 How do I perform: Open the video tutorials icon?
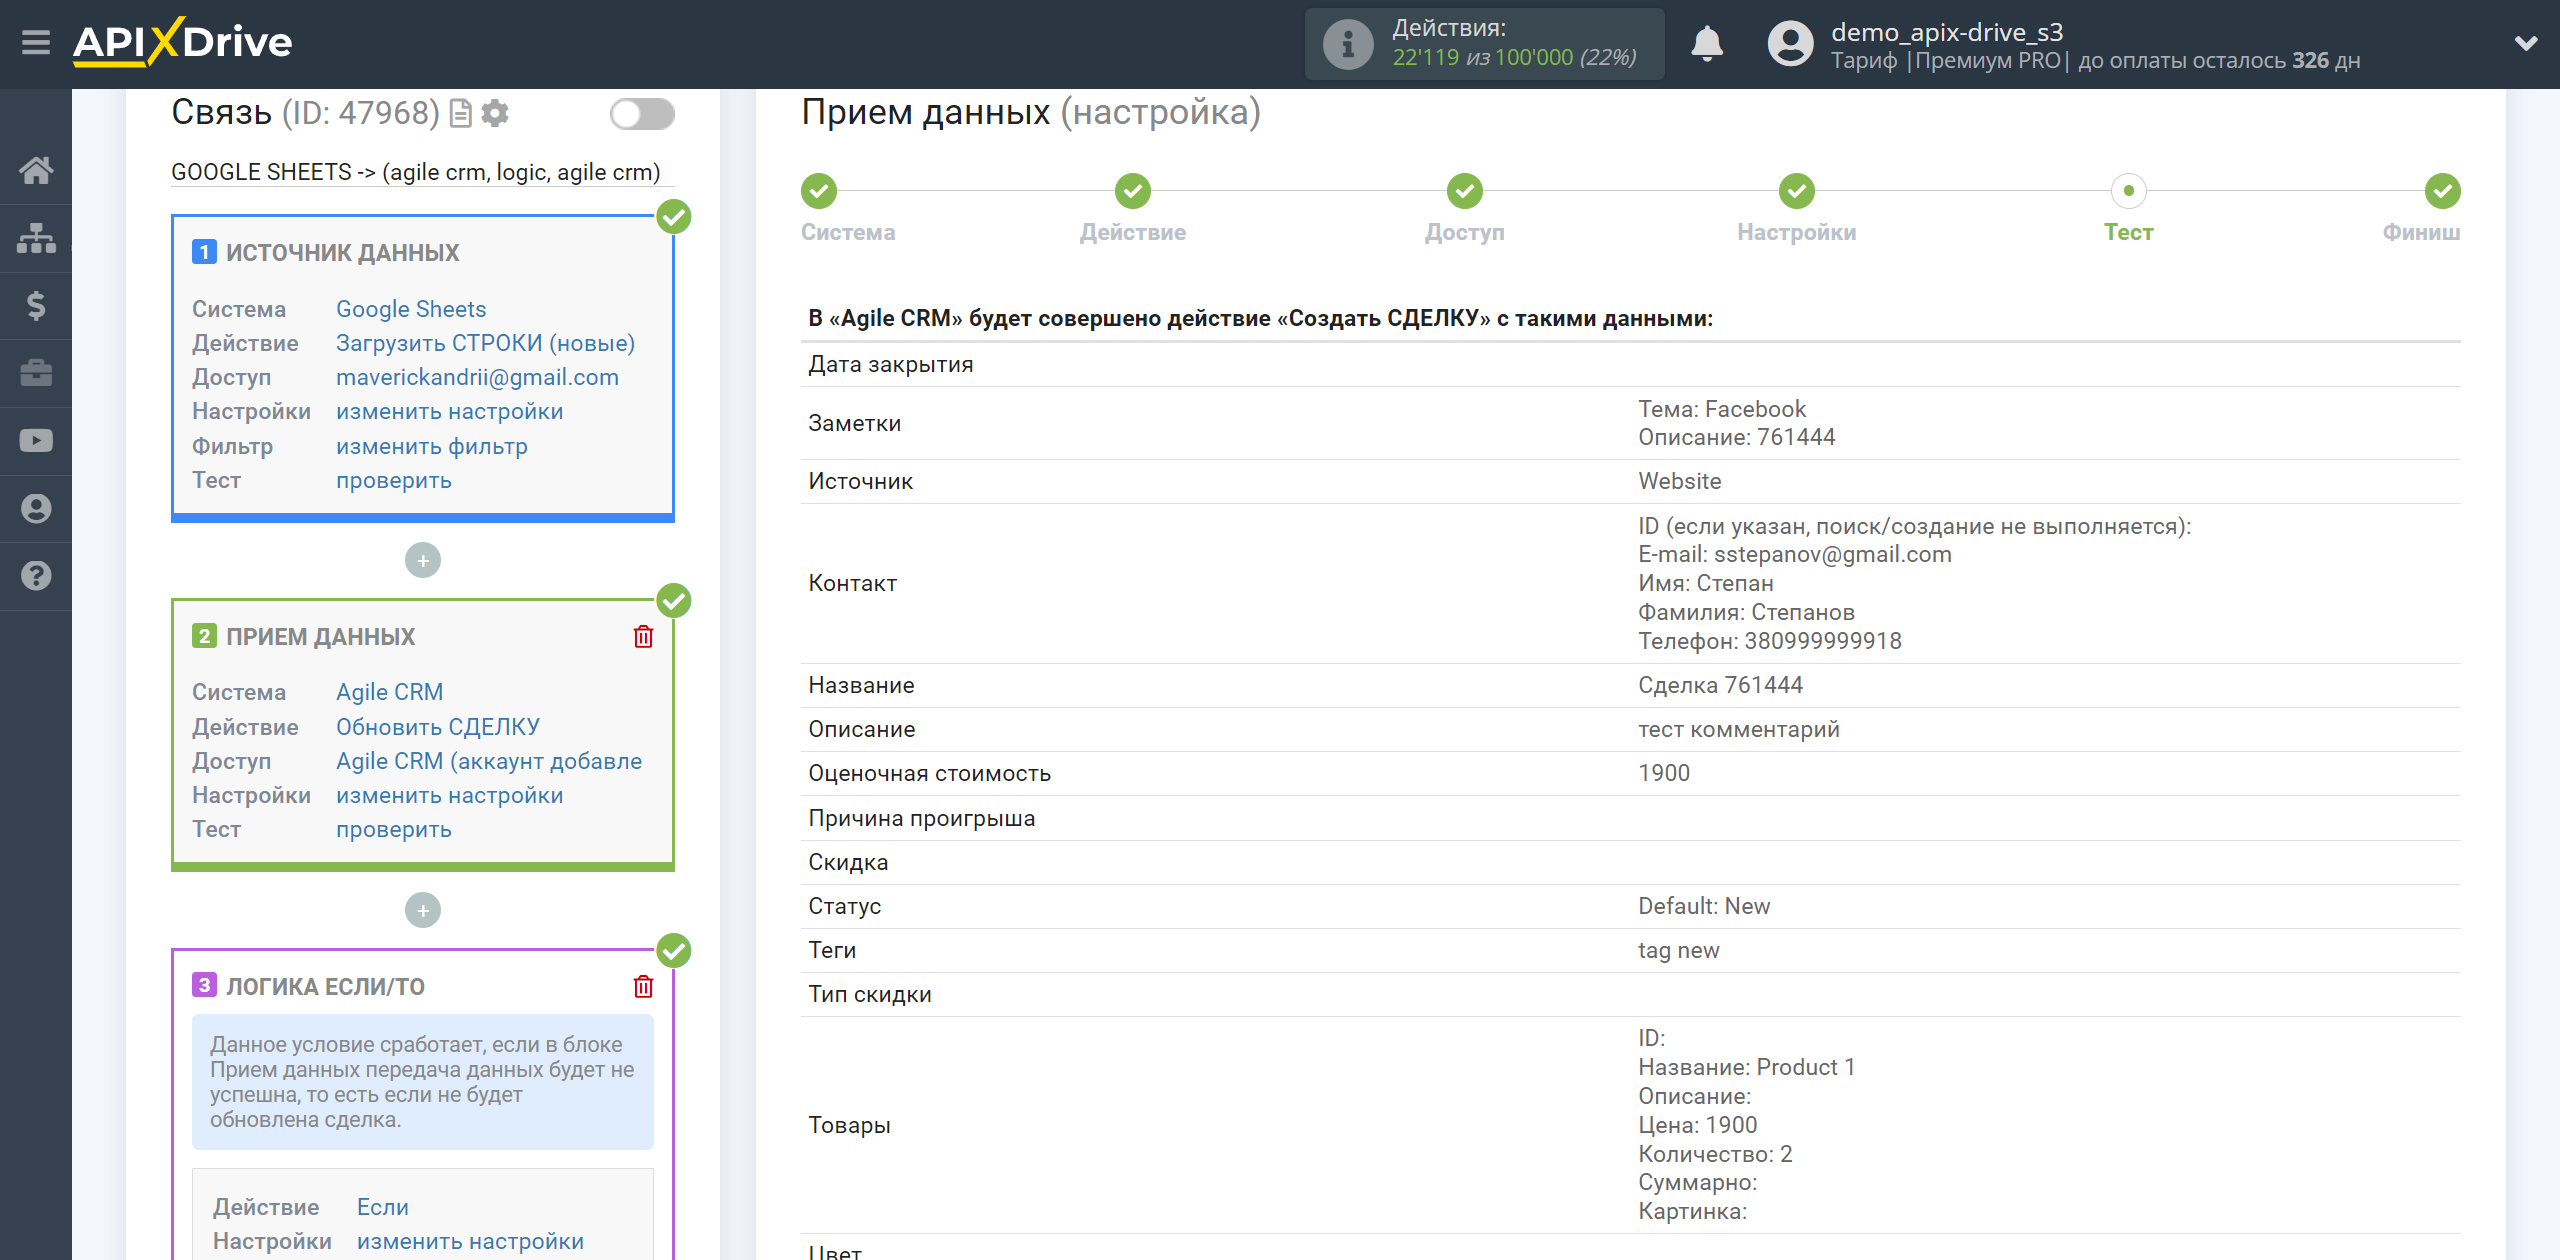pos(36,441)
